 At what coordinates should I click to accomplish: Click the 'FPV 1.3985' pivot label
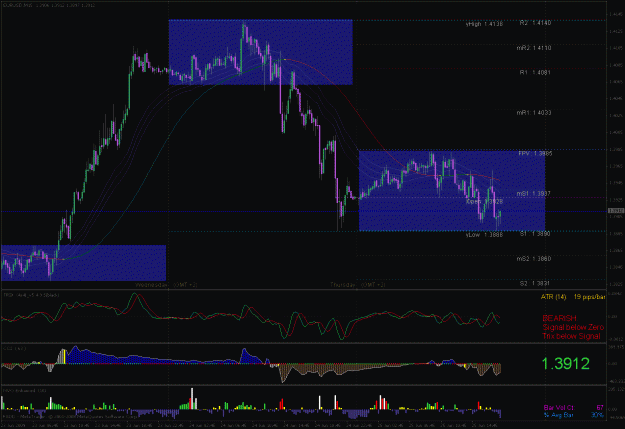tap(535, 153)
